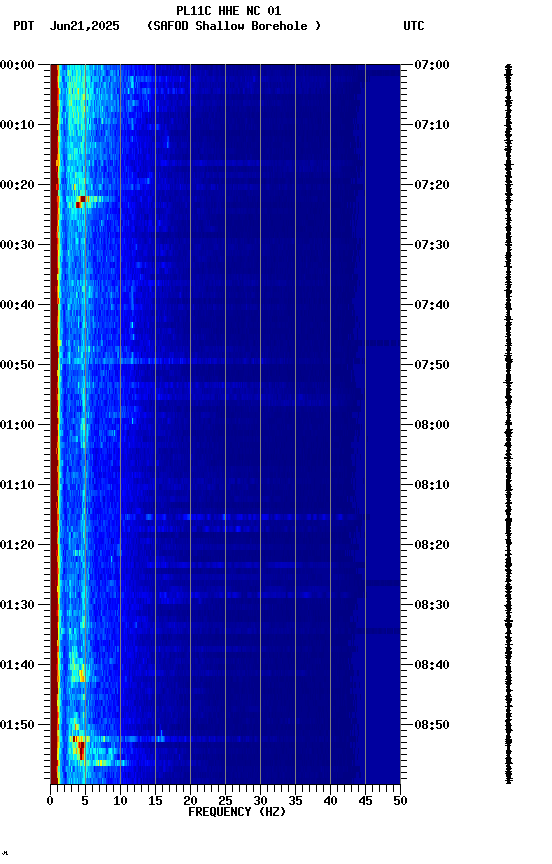Image resolution: width=552 pixels, height=864 pixels.
Task: Click the 01:20 PDT time label
Action: [x=17, y=546]
